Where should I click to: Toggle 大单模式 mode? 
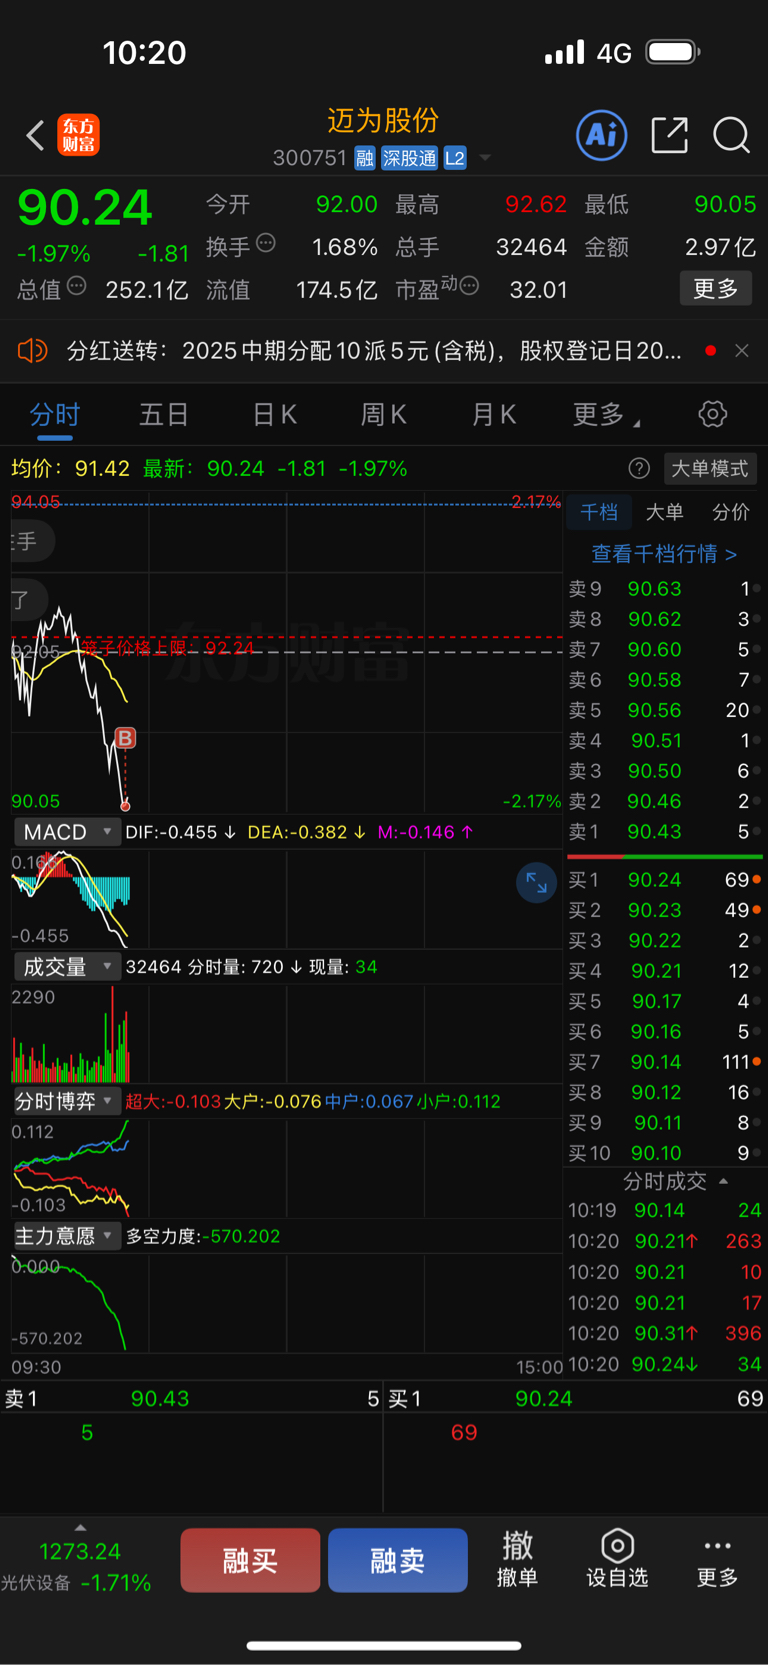pyautogui.click(x=709, y=468)
